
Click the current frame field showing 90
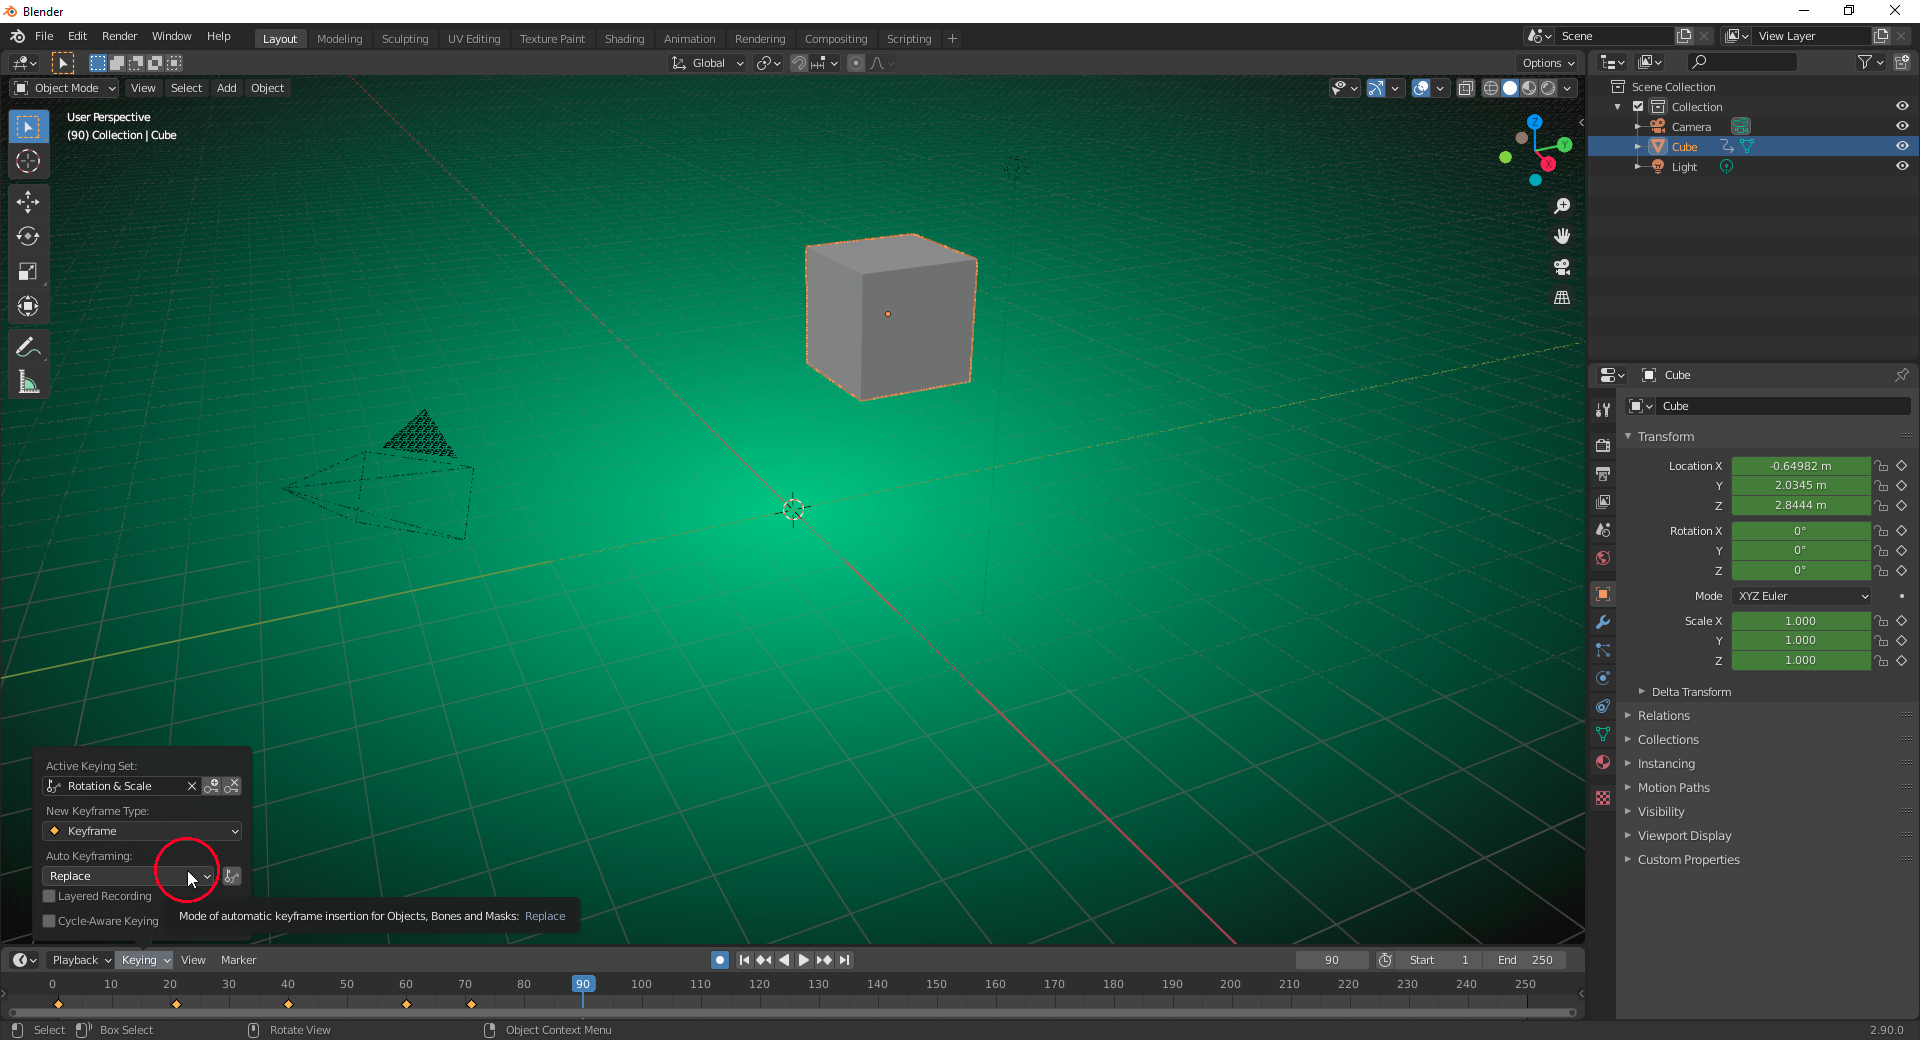[1332, 960]
